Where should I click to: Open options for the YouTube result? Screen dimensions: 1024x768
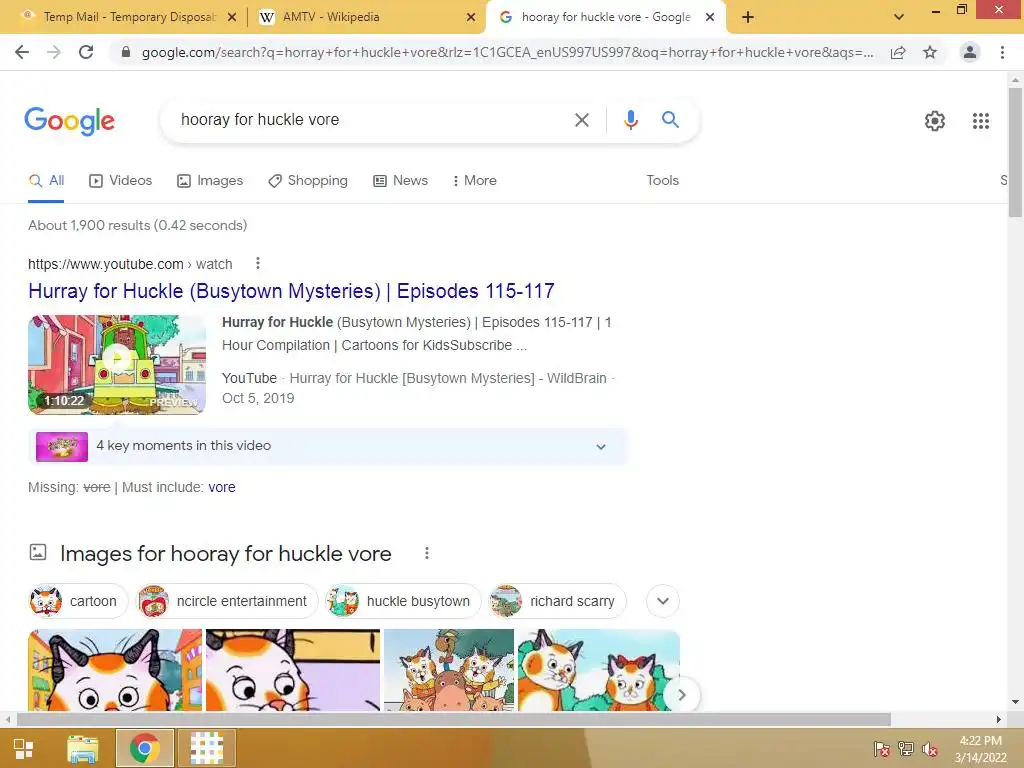[258, 263]
